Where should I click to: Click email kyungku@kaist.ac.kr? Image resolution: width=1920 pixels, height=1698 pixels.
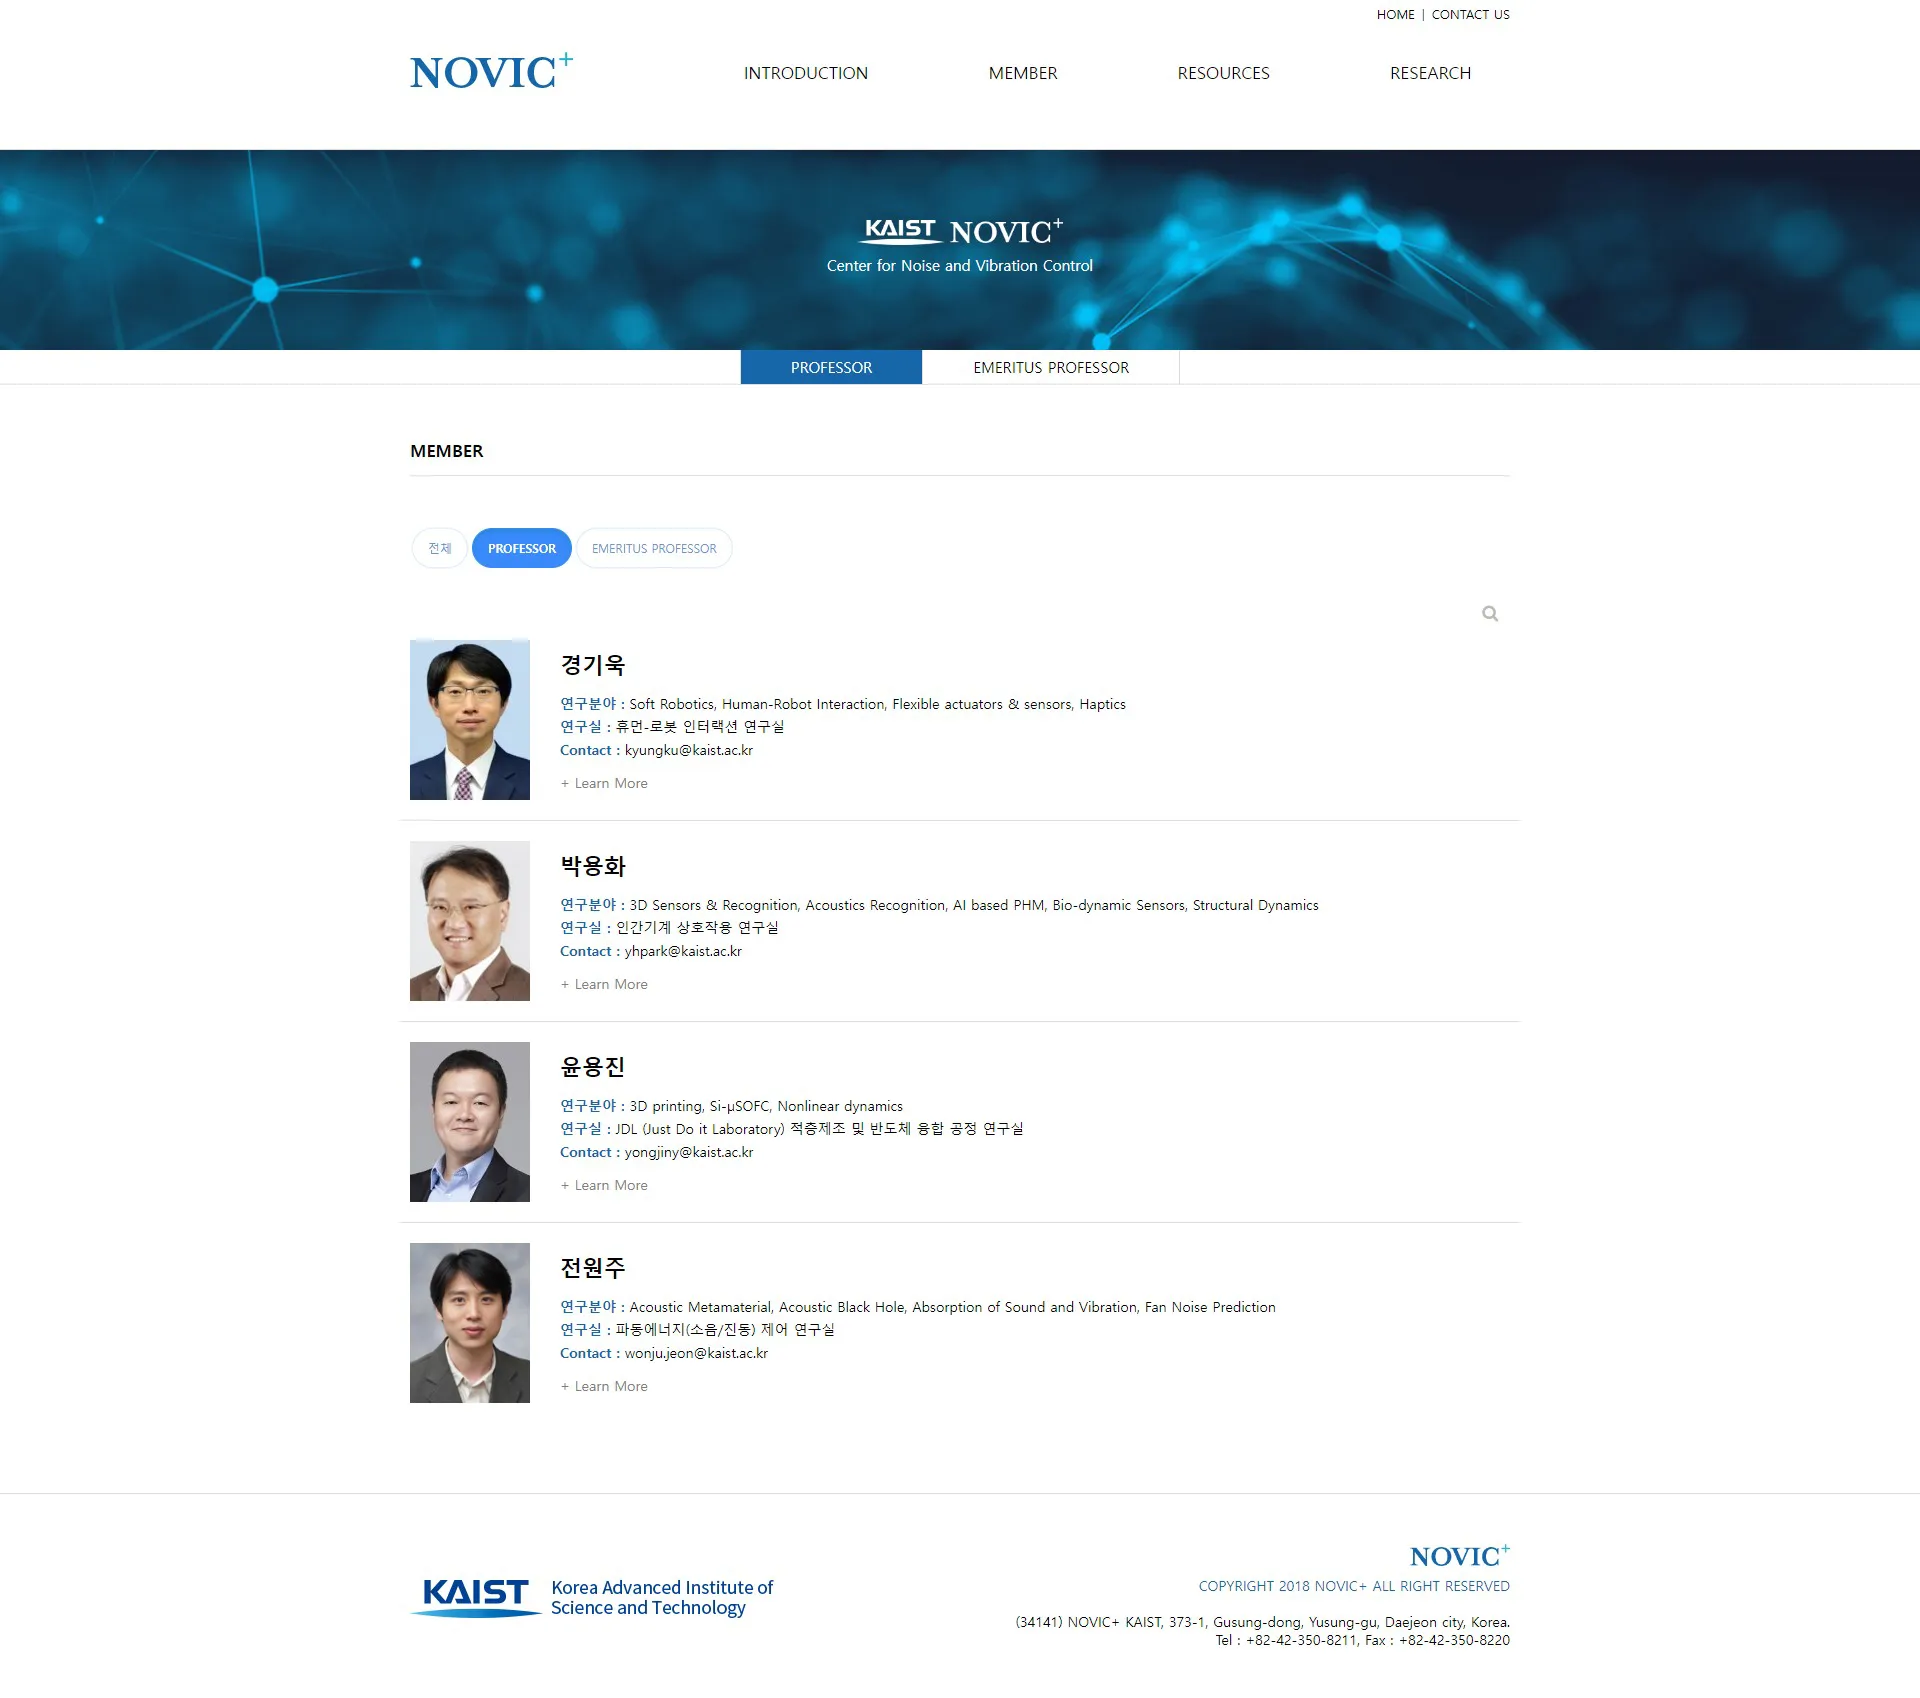click(689, 750)
